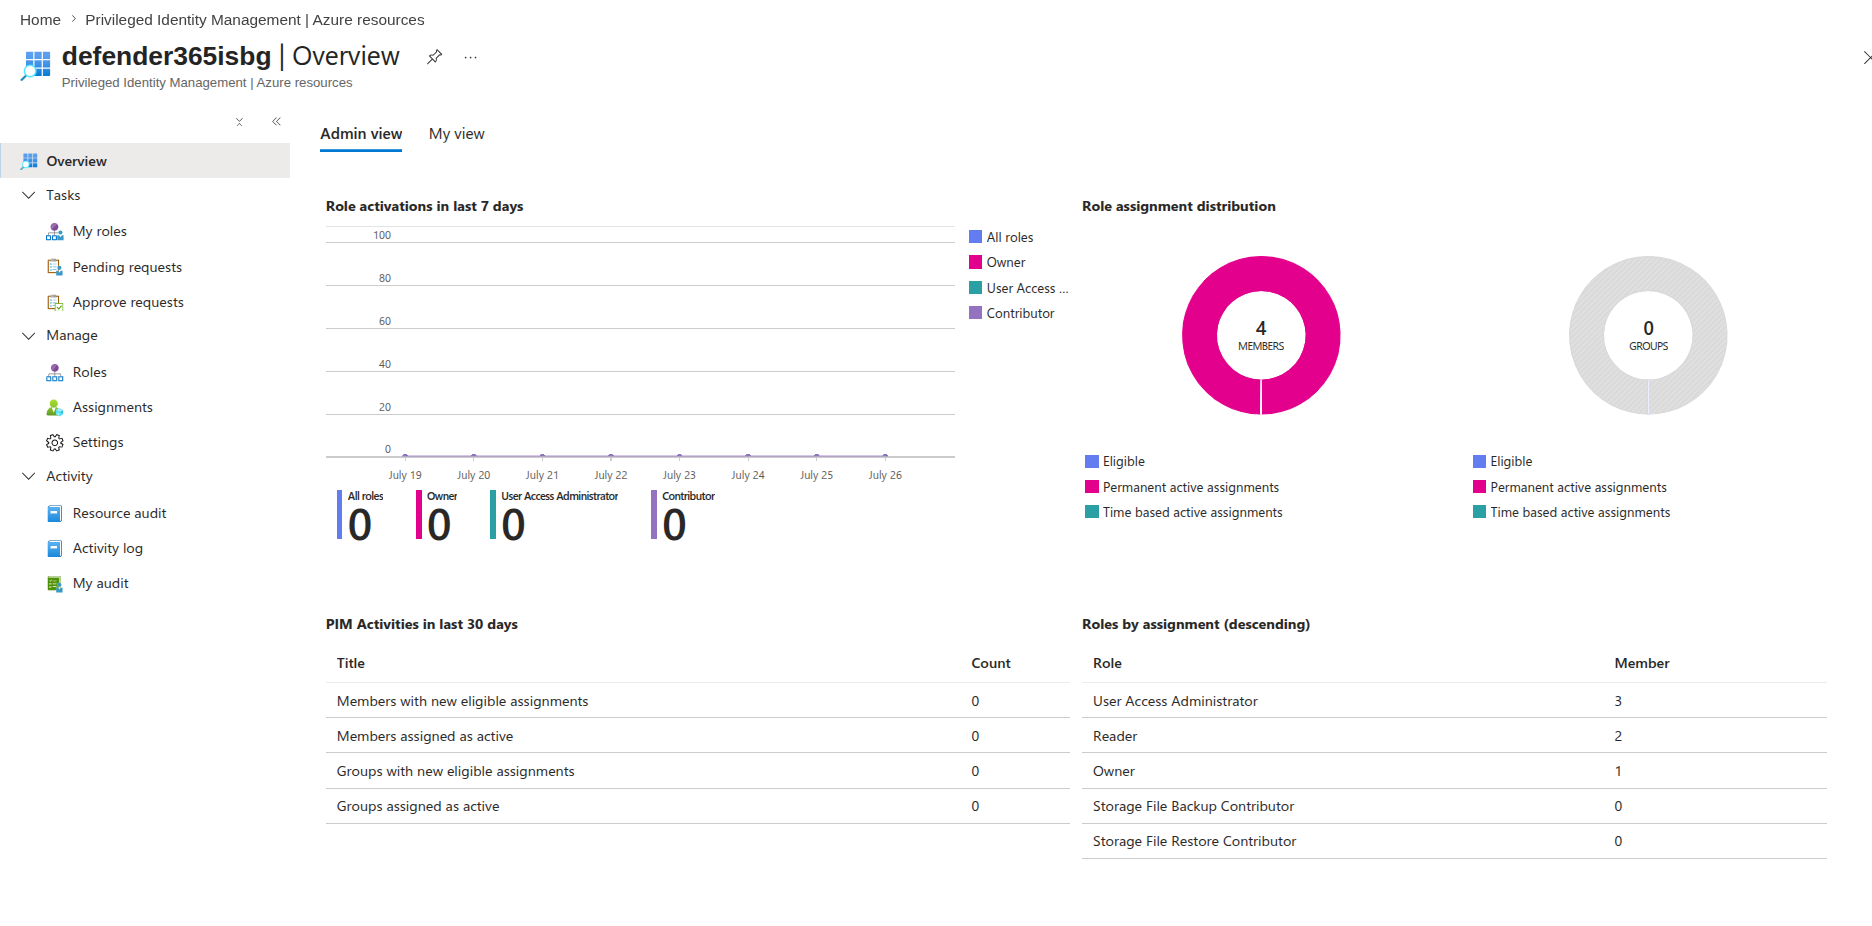Click the Contributor legend color swatch
This screenshot has width=1872, height=926.
tap(975, 313)
